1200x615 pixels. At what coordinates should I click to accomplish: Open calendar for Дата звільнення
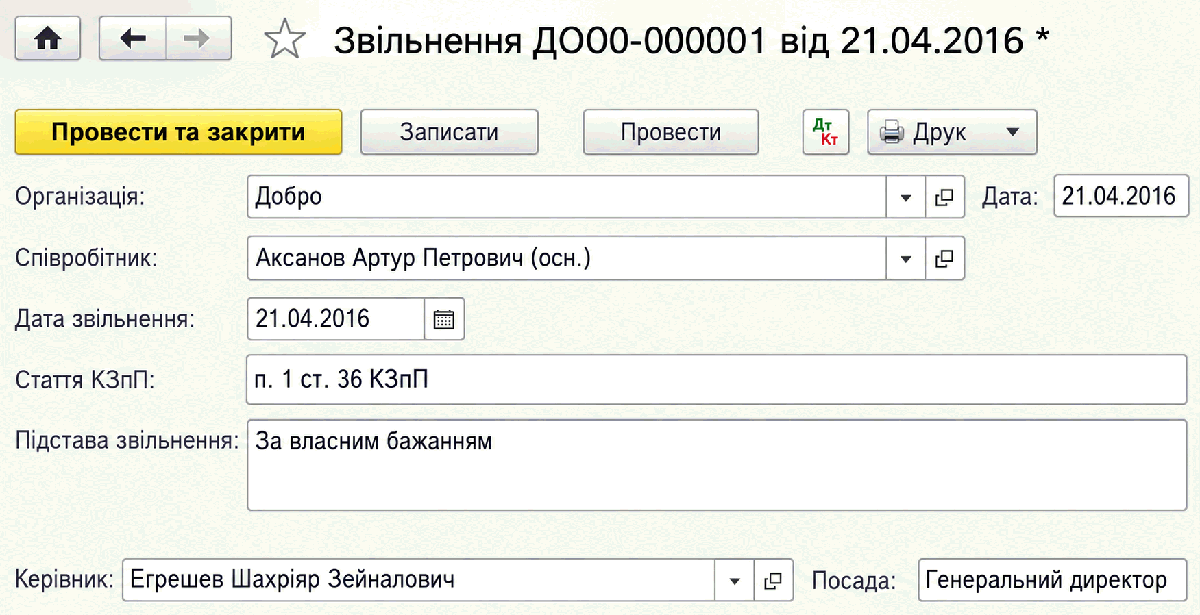(x=444, y=319)
